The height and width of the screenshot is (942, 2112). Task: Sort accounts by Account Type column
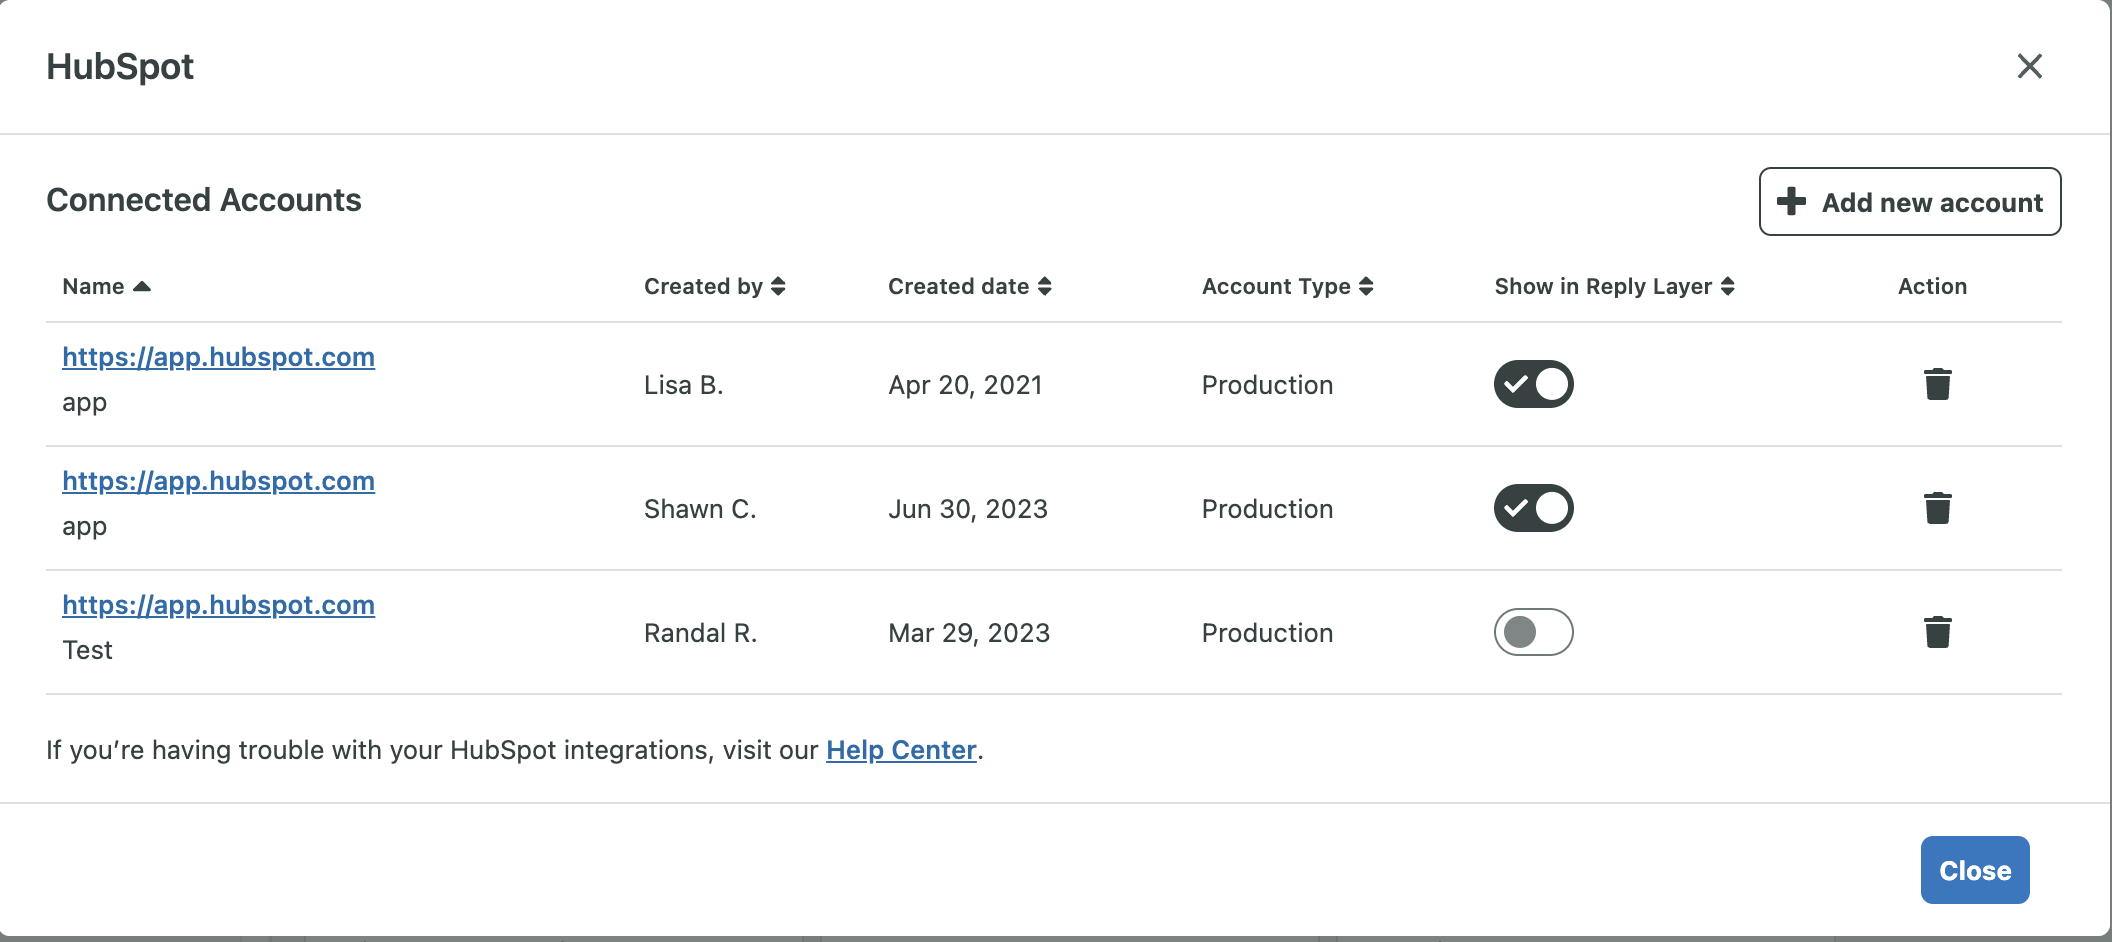pos(1287,287)
